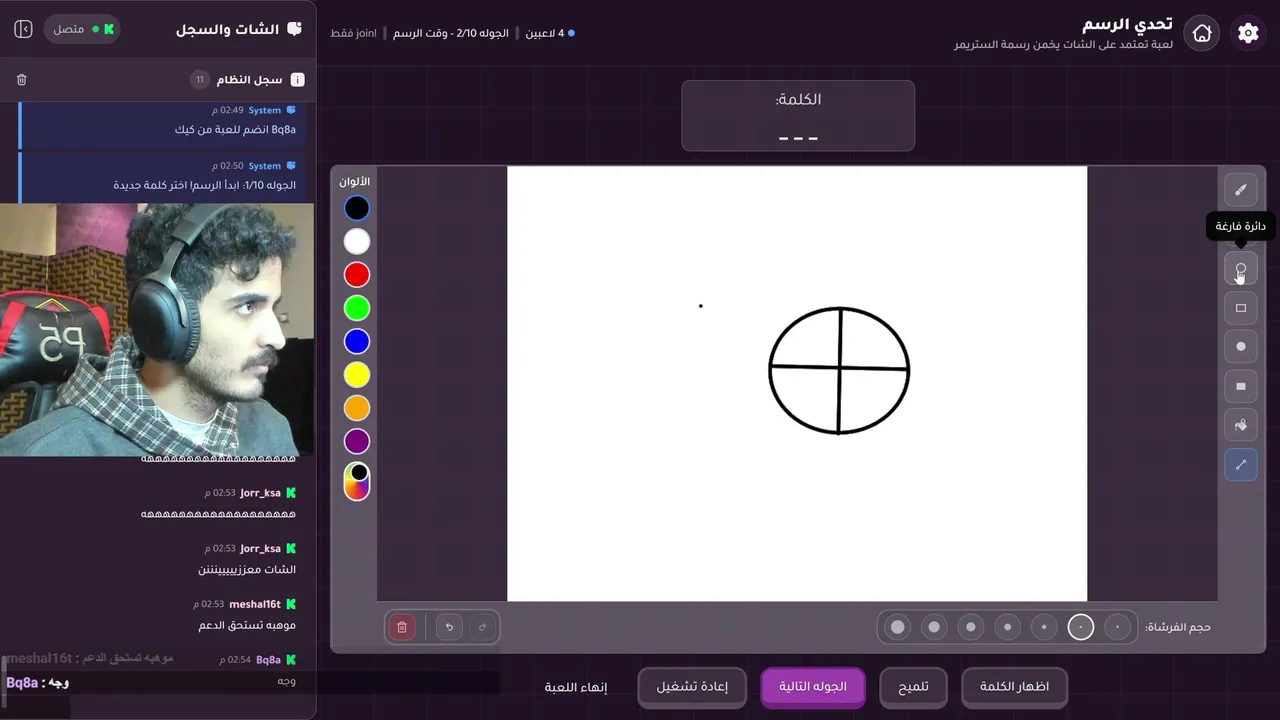Click the chat bubble icon beside الشات والسجل
This screenshot has height=720, width=1280.
click(x=294, y=29)
